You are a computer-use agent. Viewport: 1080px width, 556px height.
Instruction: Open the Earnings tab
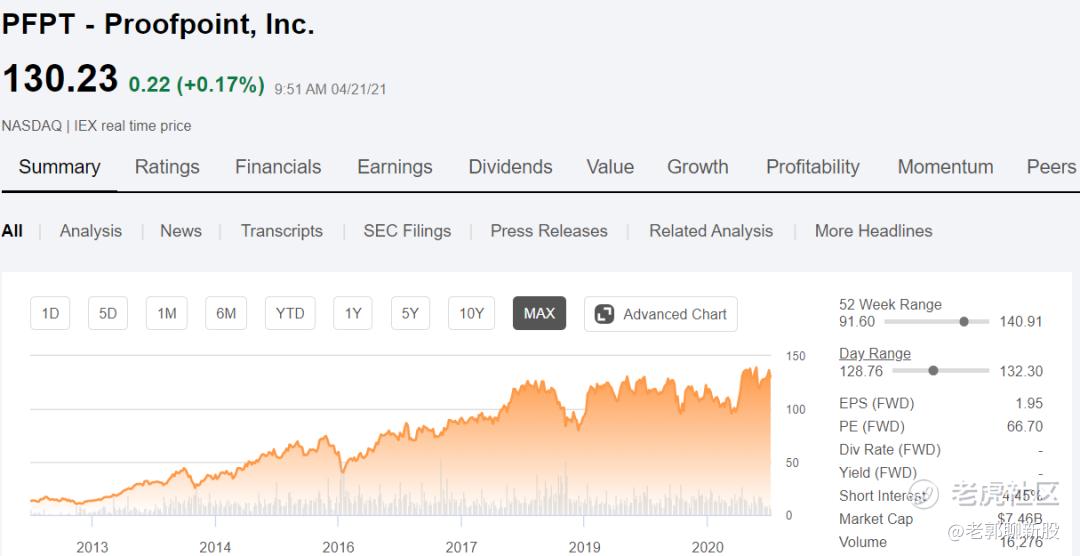[395, 167]
